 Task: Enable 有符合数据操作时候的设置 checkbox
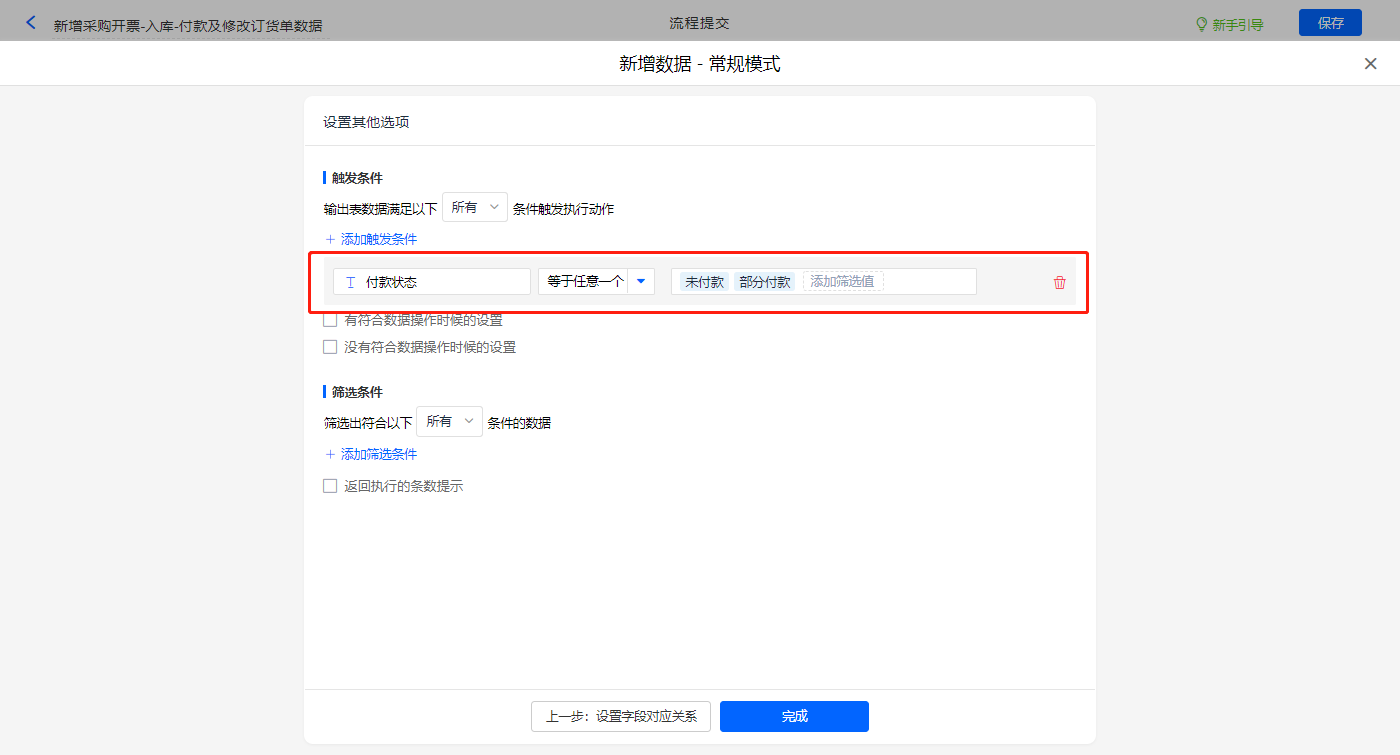[x=330, y=321]
